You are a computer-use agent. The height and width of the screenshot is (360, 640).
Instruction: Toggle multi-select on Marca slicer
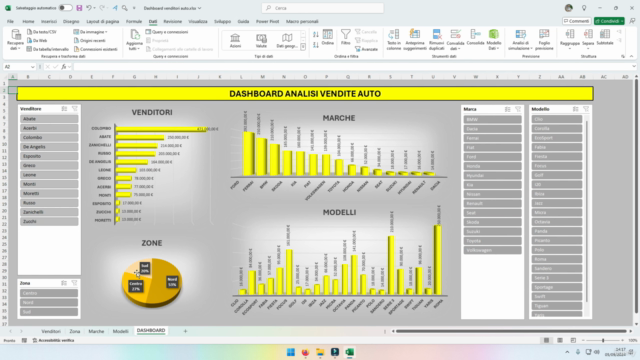pyautogui.click(x=507, y=109)
